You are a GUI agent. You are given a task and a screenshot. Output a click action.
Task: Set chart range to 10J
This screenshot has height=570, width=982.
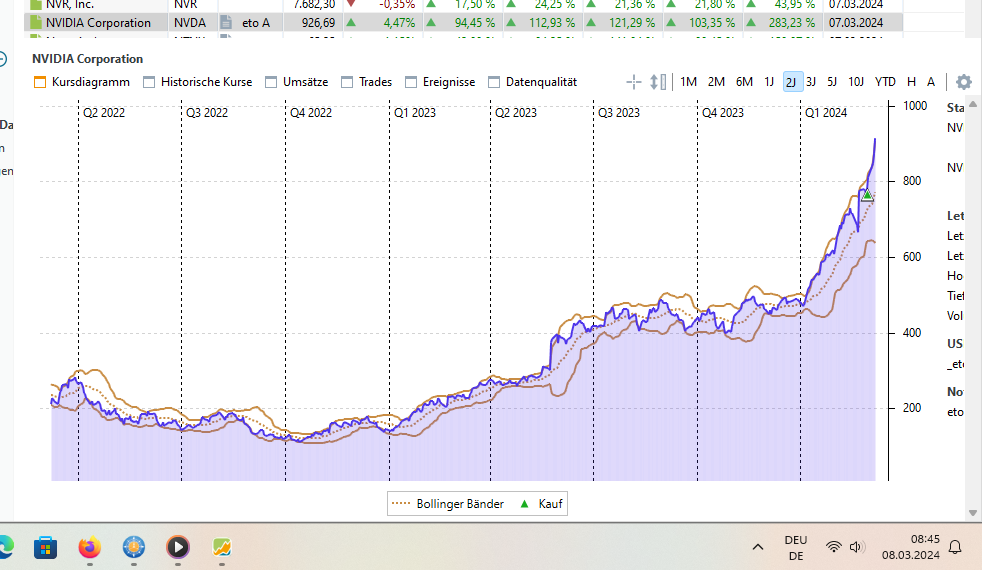(856, 82)
